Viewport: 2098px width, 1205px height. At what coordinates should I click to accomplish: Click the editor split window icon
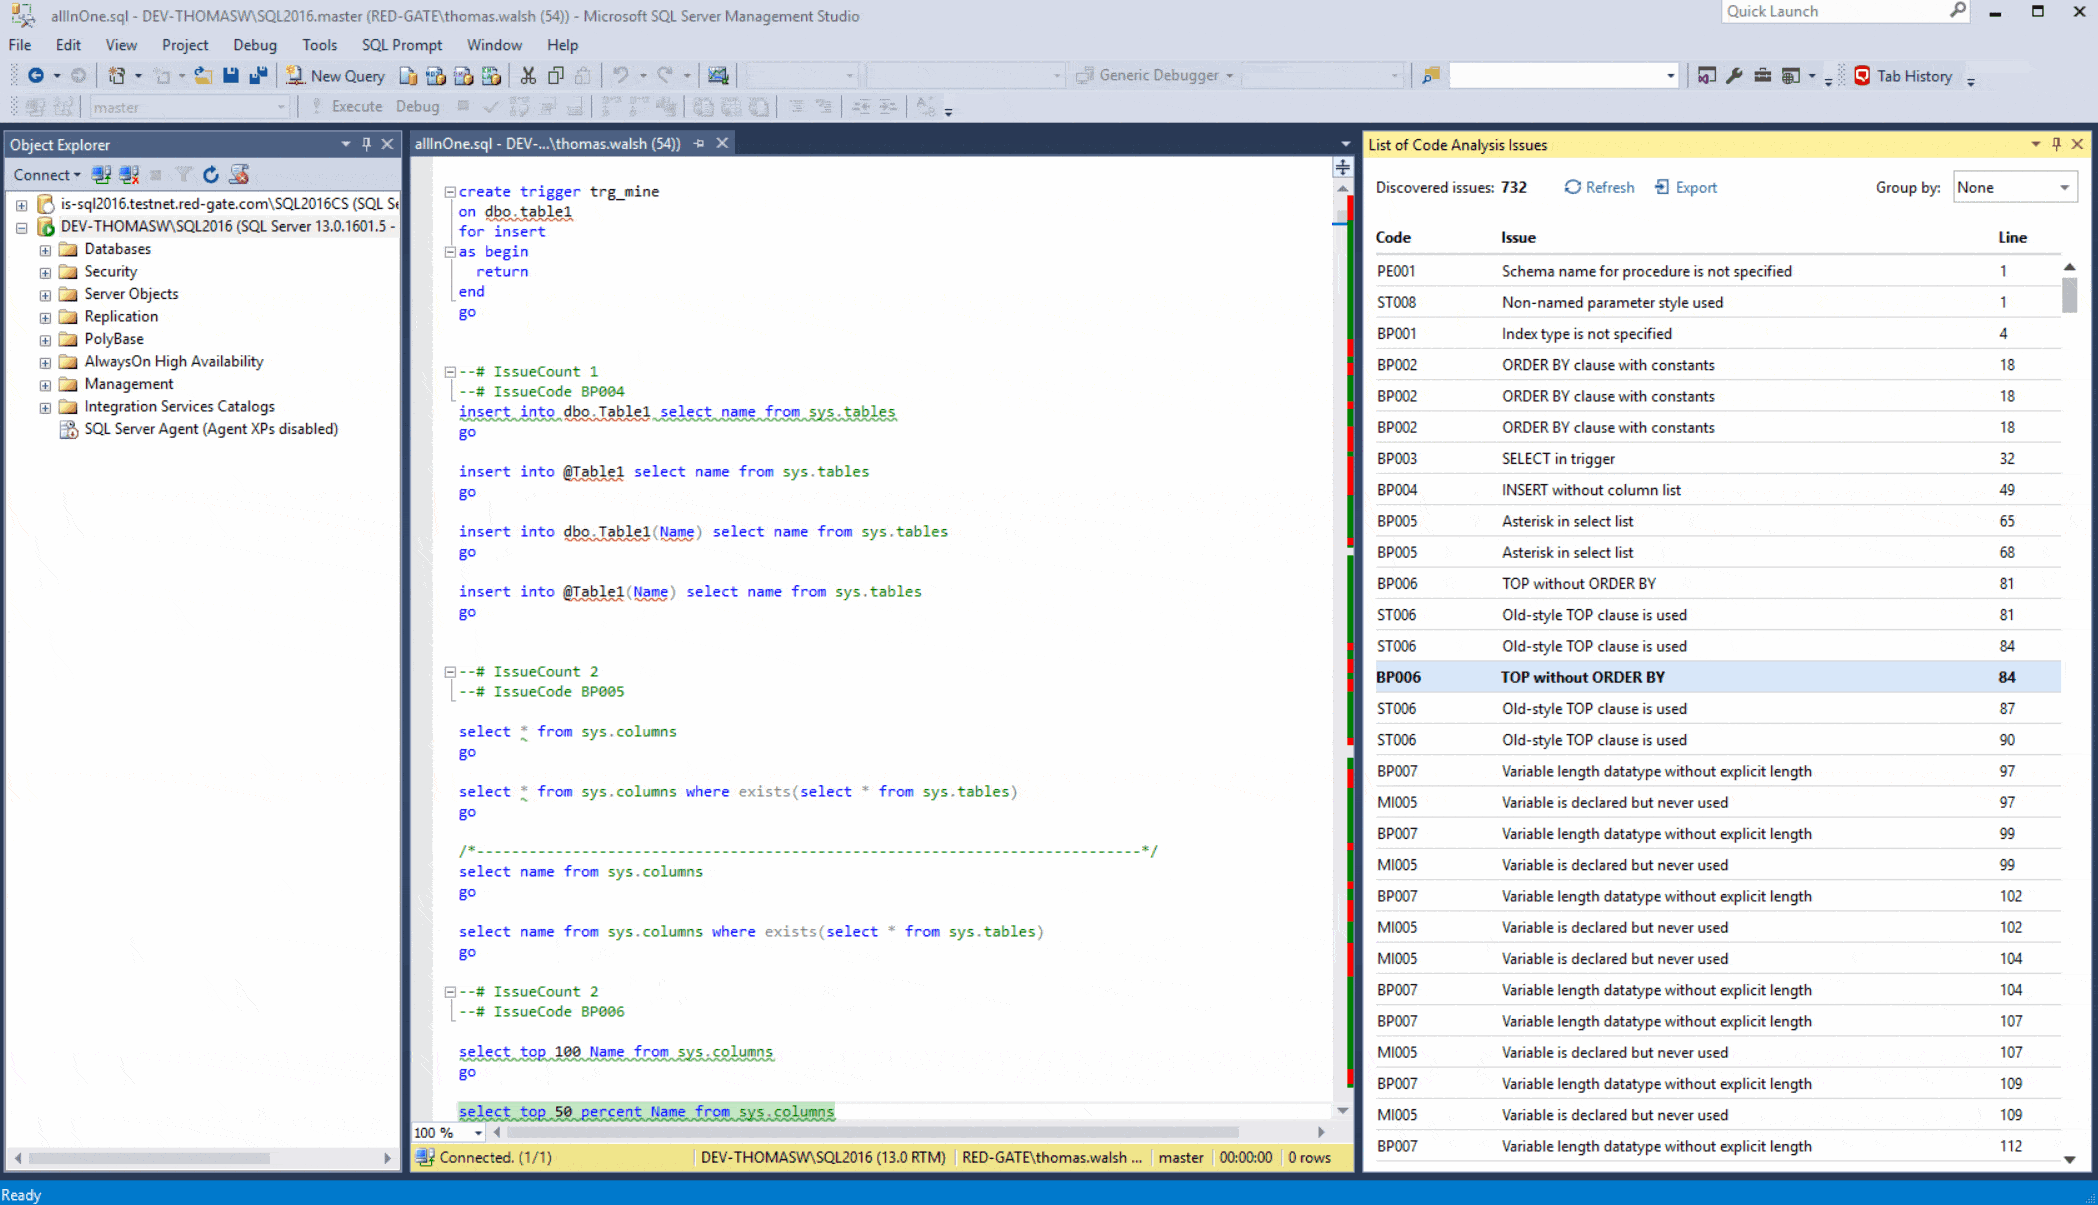tap(1343, 168)
